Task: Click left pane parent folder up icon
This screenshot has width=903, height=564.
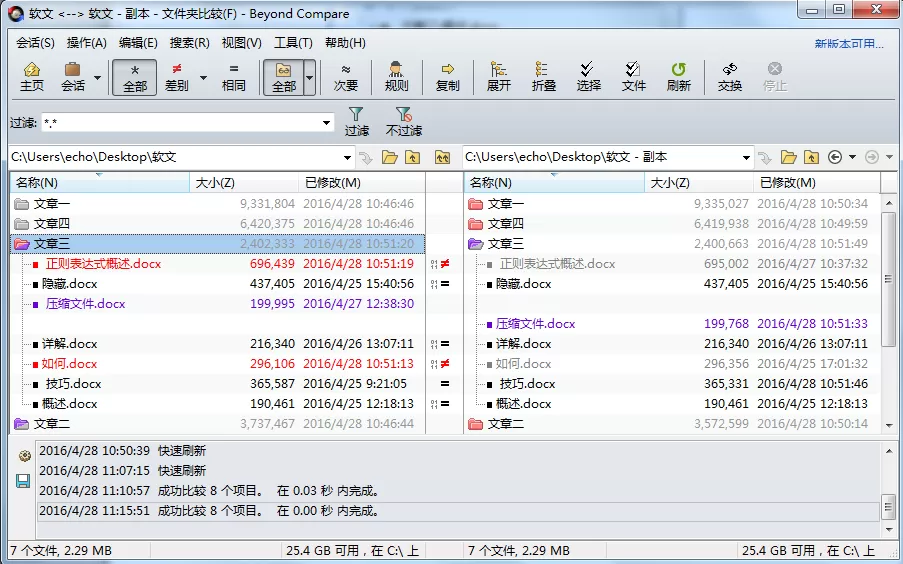Action: coord(412,157)
